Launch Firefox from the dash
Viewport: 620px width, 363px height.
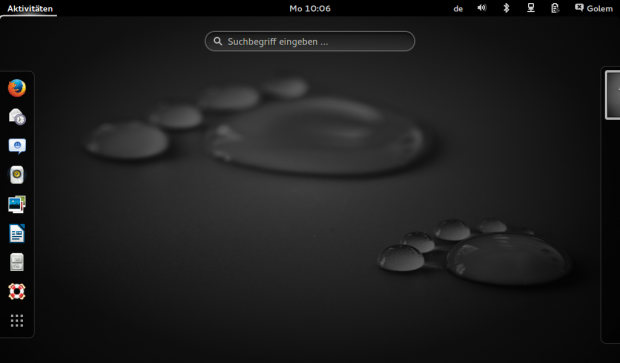click(x=17, y=88)
